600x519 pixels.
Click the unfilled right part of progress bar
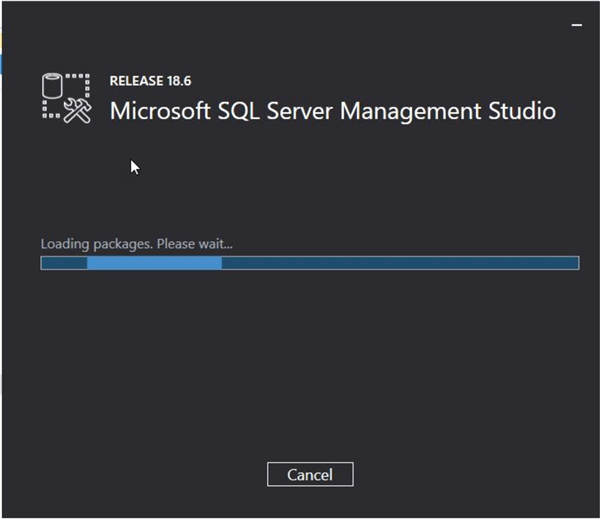point(400,263)
